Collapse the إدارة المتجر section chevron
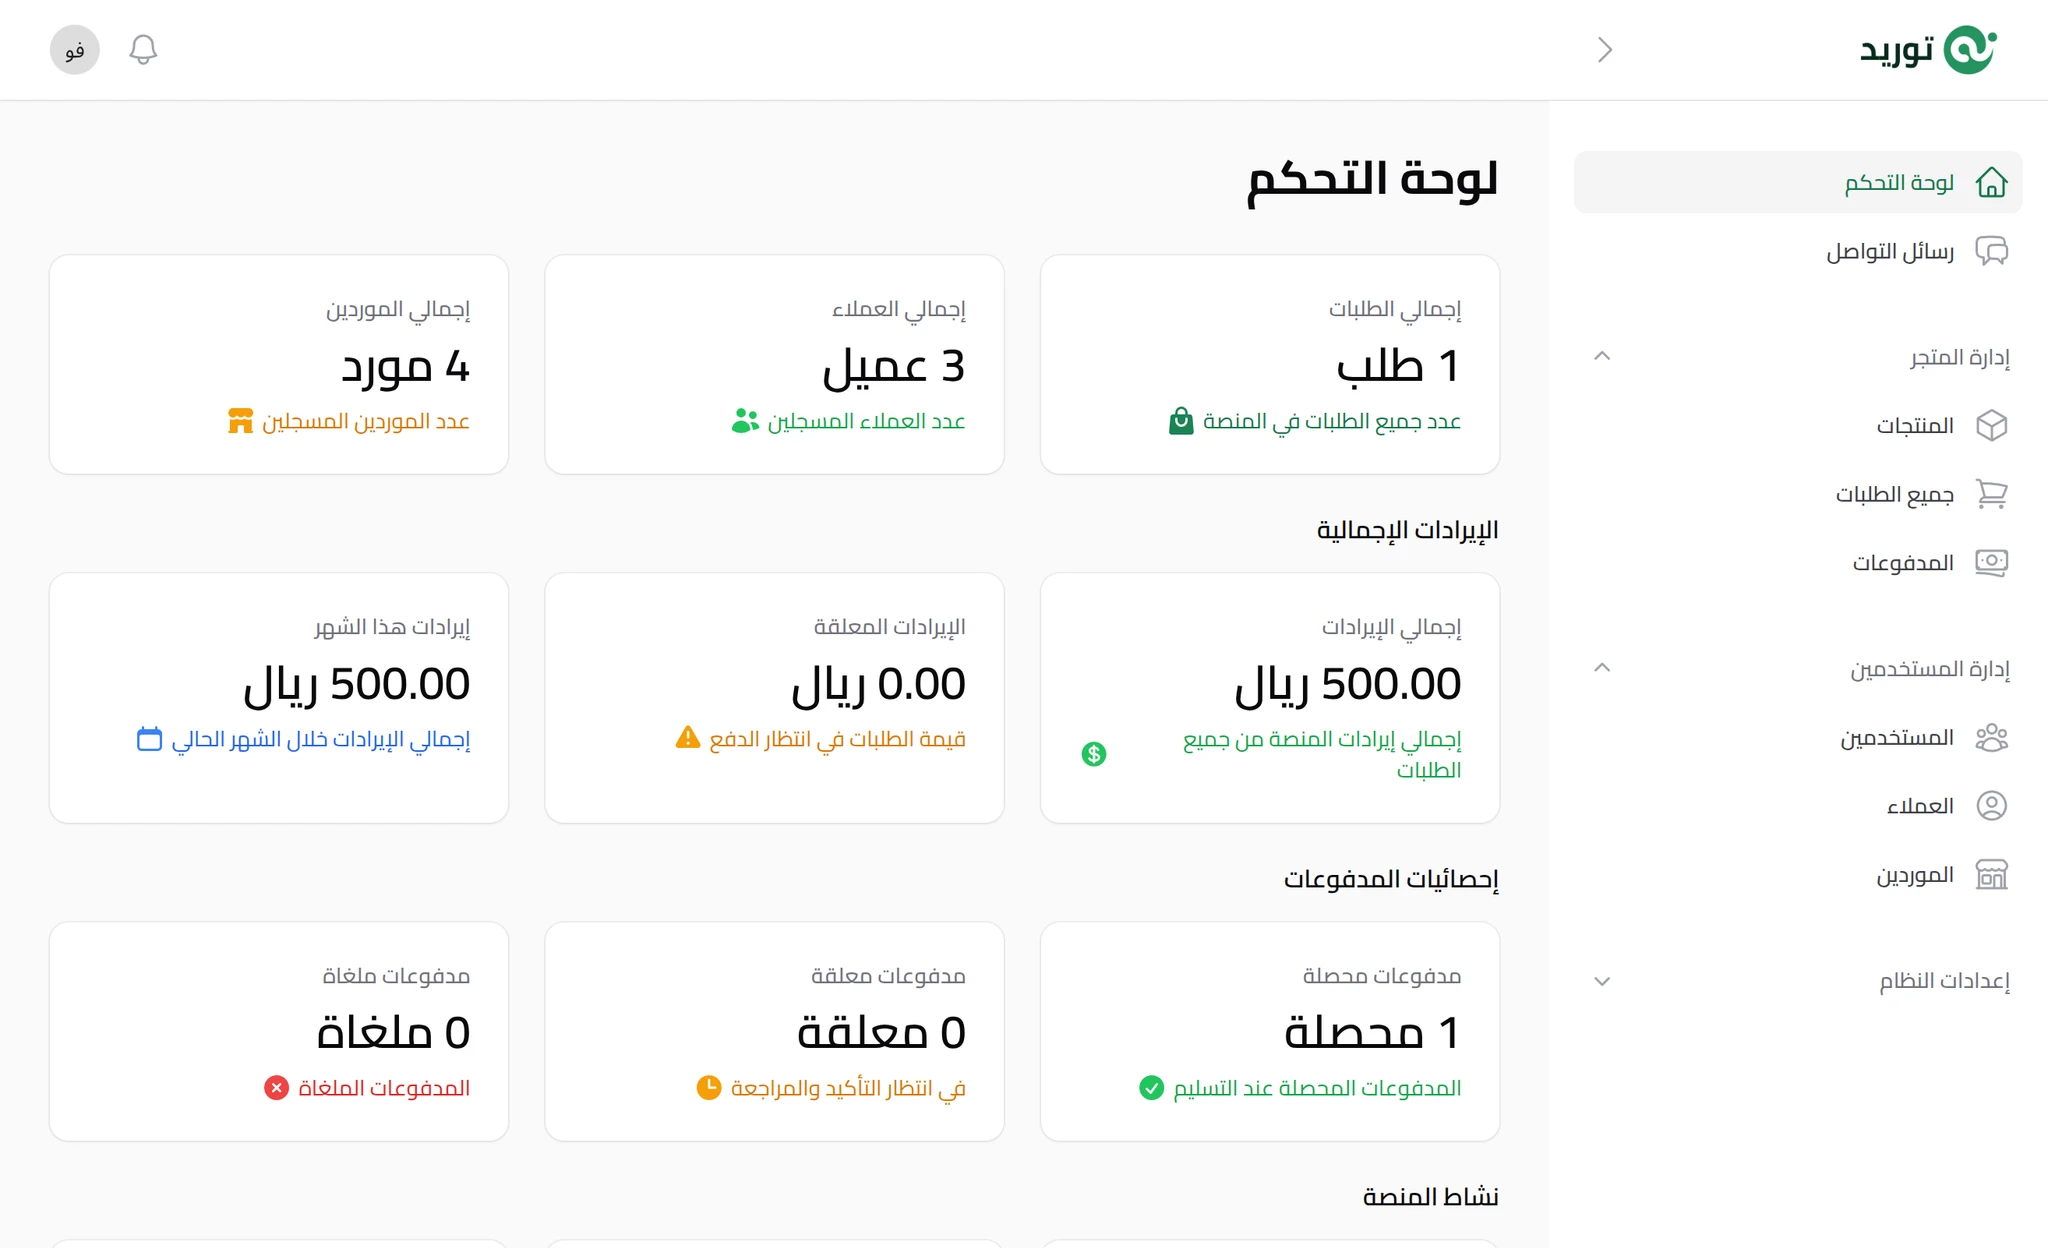The width and height of the screenshot is (2048, 1248). (1603, 356)
